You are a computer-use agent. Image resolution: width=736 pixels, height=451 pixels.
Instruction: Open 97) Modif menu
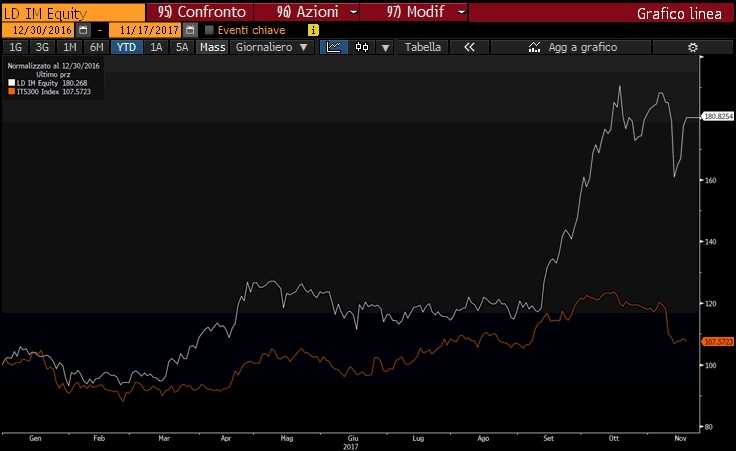(x=415, y=12)
